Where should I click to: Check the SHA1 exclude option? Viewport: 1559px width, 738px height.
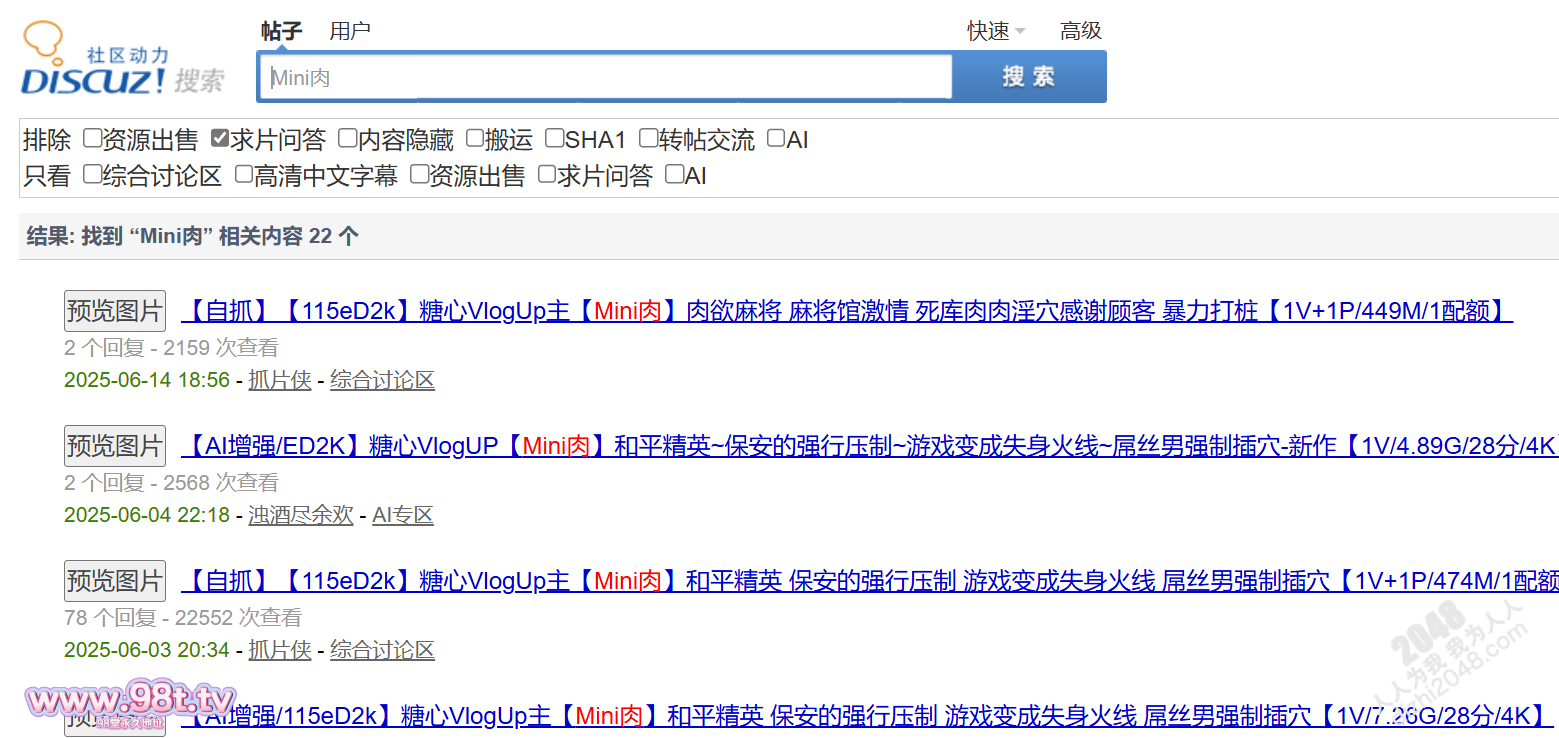click(555, 139)
